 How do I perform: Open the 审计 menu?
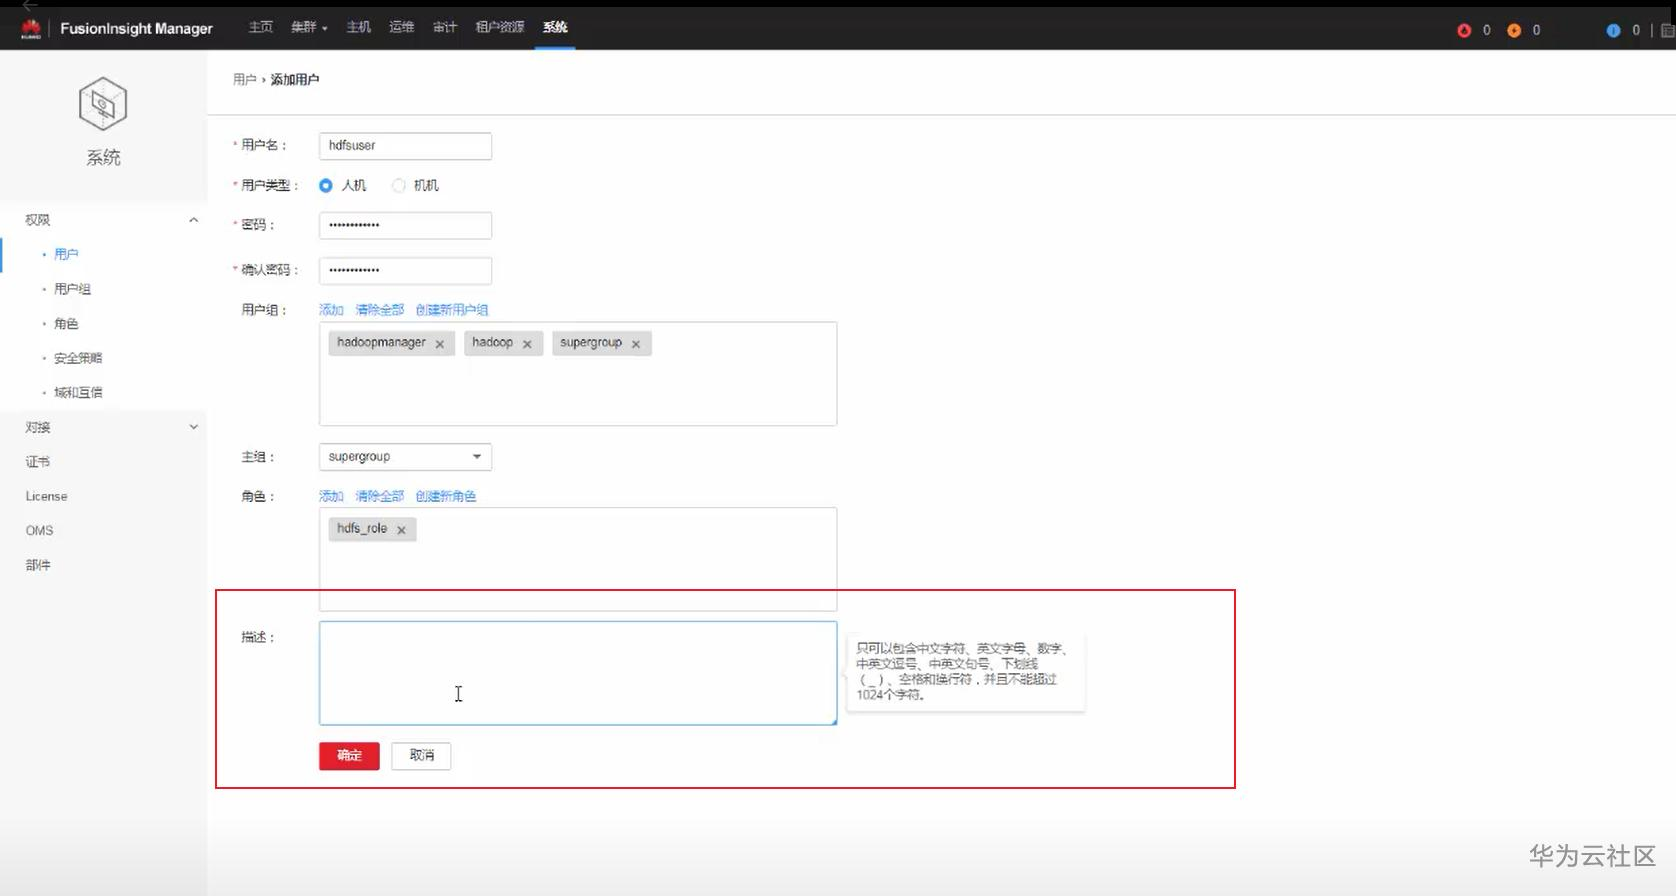[445, 27]
